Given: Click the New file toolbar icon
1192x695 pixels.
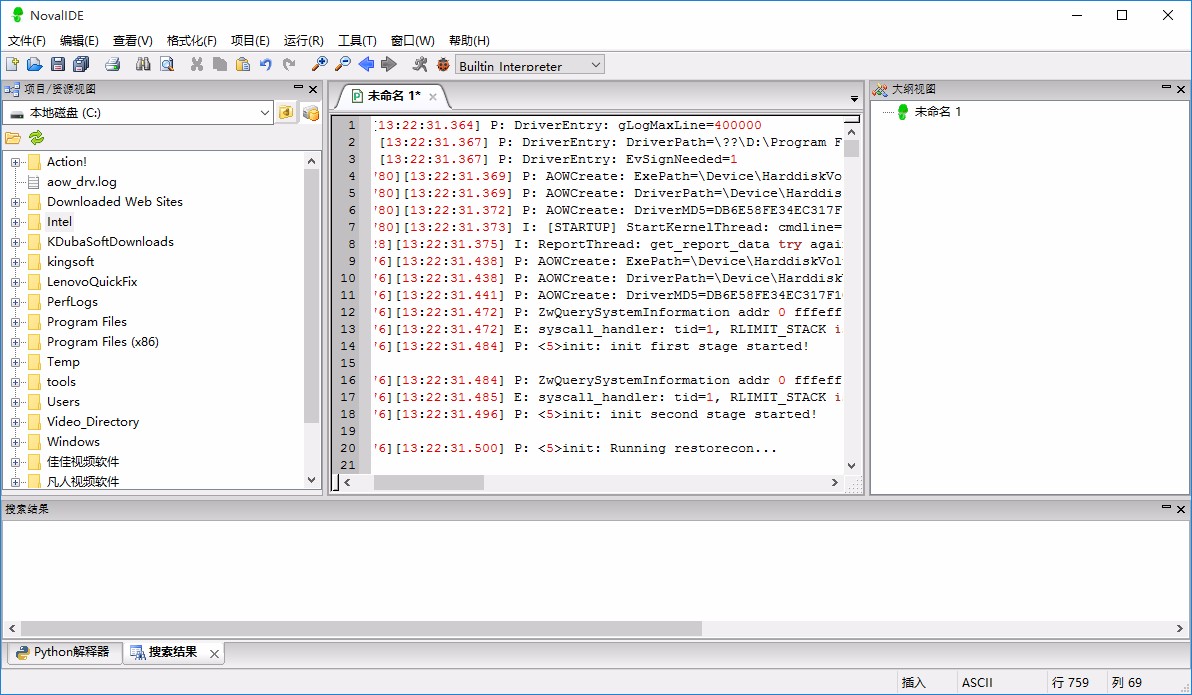Looking at the screenshot, I should [x=13, y=65].
